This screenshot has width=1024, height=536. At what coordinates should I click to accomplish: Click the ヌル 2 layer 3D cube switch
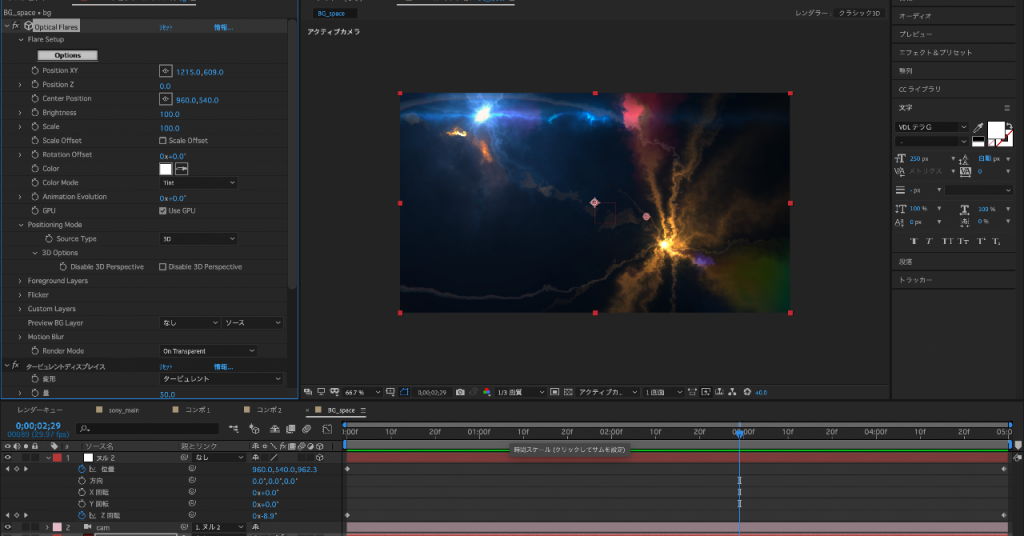(x=319, y=458)
